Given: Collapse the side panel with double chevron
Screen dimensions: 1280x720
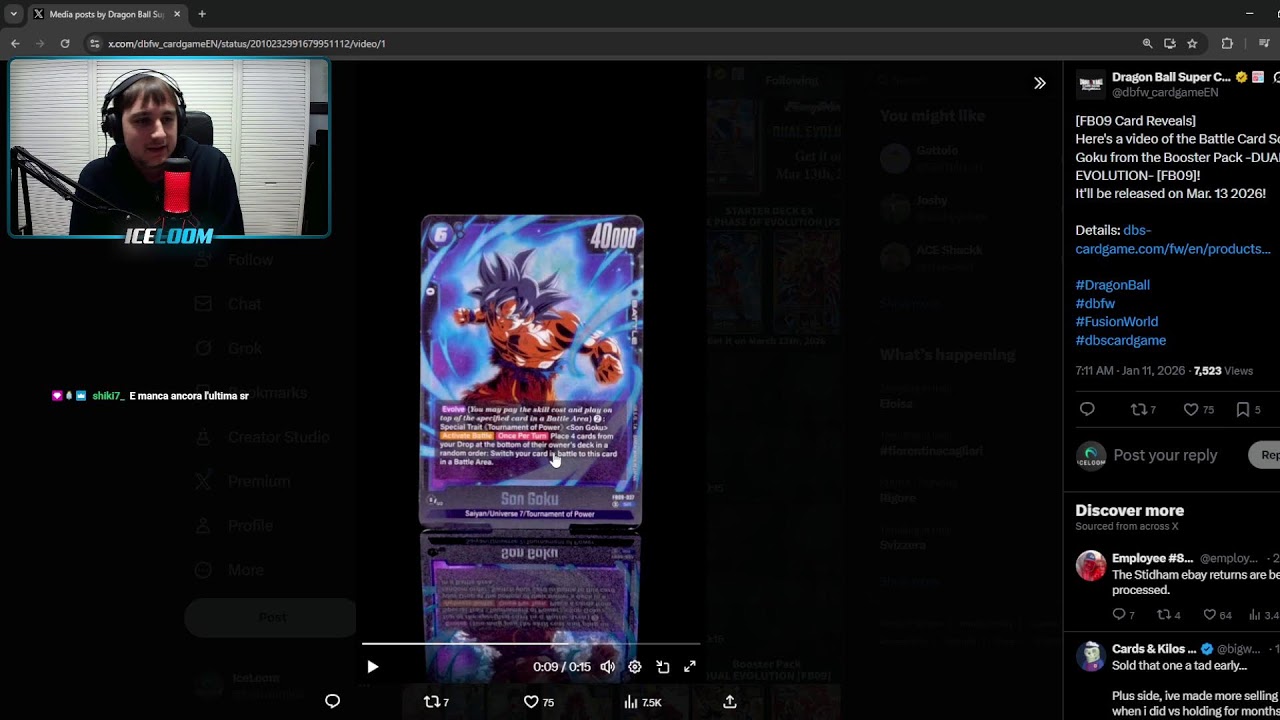Looking at the screenshot, I should [x=1040, y=83].
